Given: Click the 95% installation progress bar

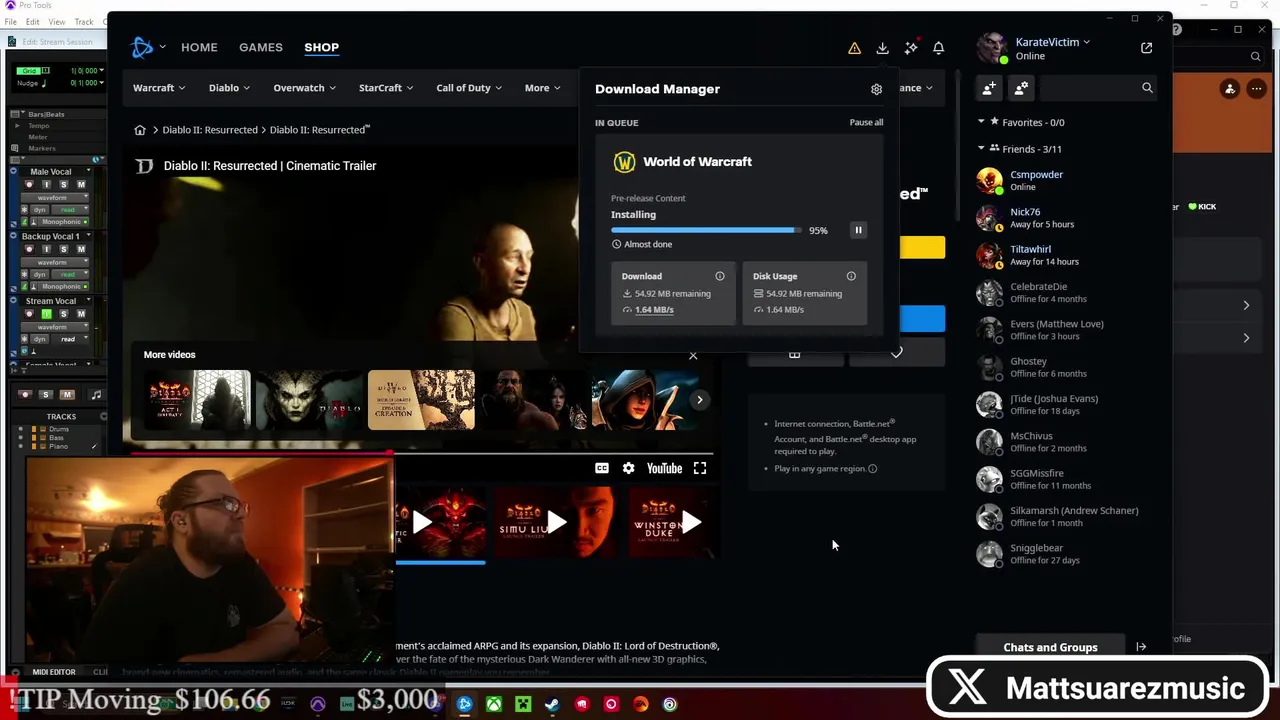Looking at the screenshot, I should tap(706, 230).
